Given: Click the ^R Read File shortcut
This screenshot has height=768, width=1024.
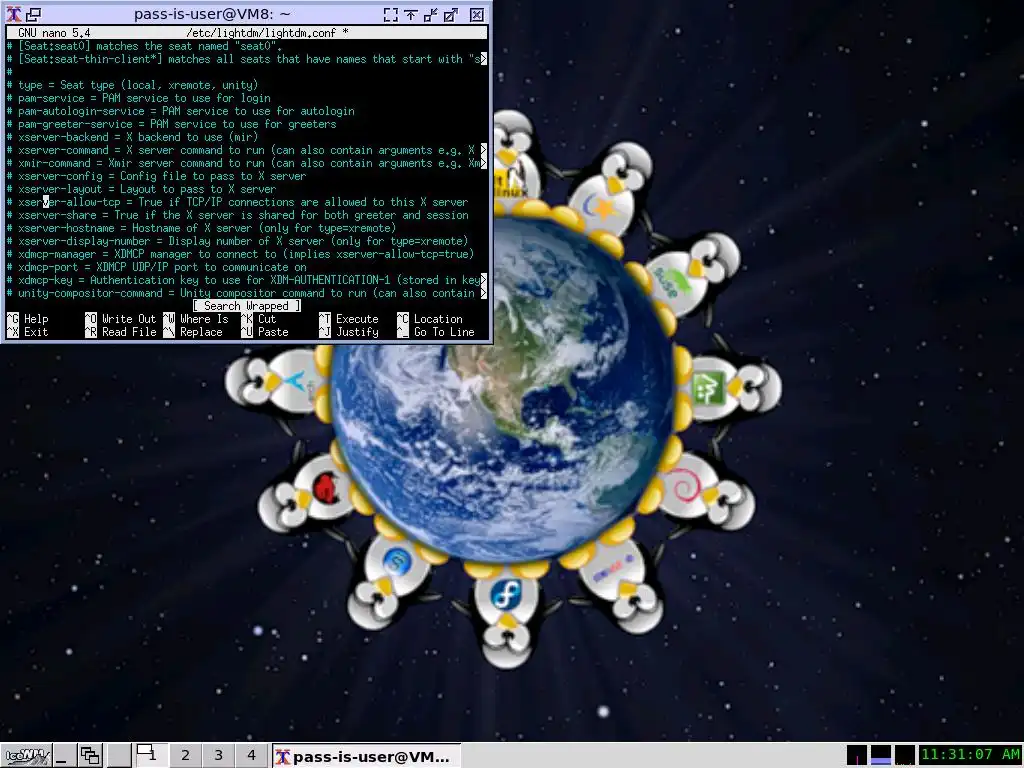Looking at the screenshot, I should [120, 332].
